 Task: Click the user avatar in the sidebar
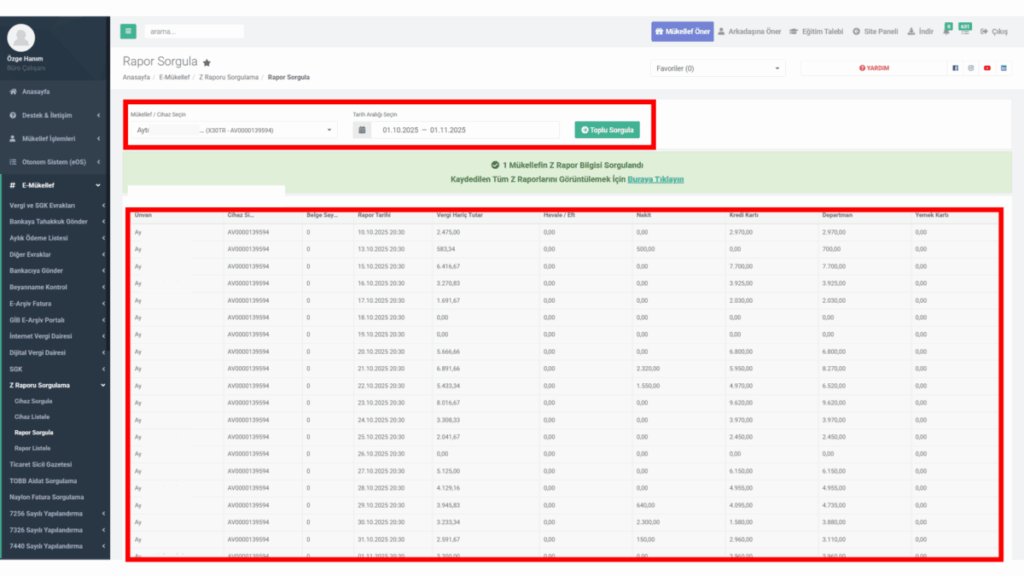(21, 38)
